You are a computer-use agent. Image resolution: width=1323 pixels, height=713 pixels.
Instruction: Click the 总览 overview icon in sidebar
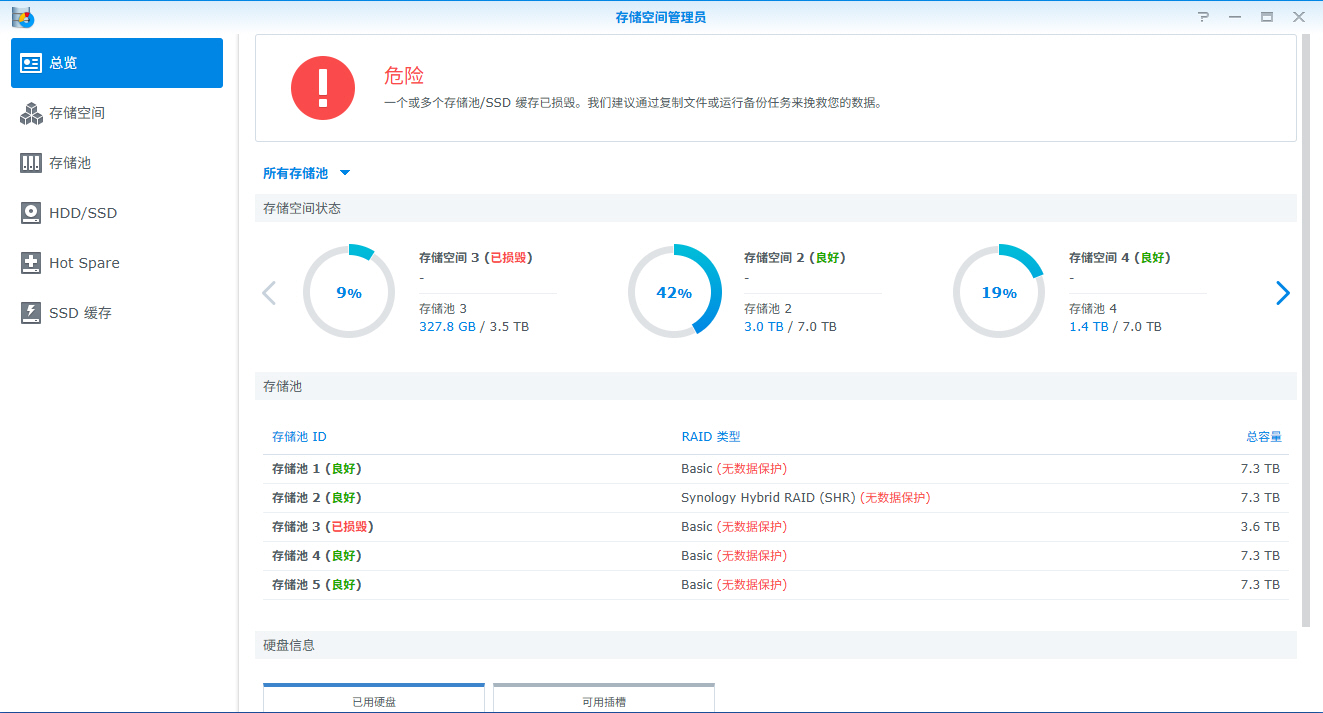click(x=31, y=63)
